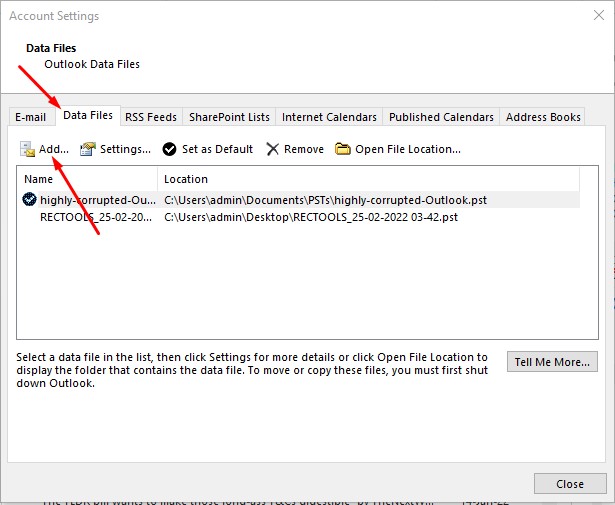The height and width of the screenshot is (505, 615).
Task: Click the Tell Me More... button
Action: (x=552, y=361)
